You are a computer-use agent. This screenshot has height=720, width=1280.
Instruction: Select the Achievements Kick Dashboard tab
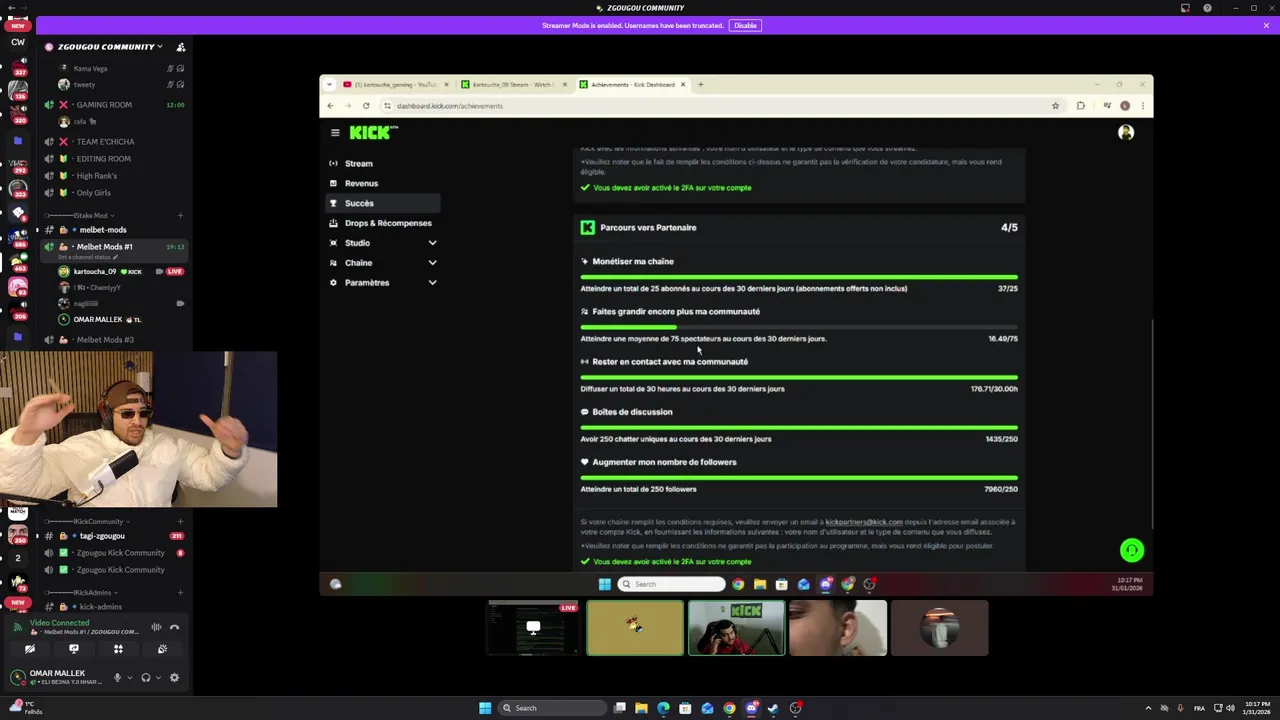(x=632, y=84)
